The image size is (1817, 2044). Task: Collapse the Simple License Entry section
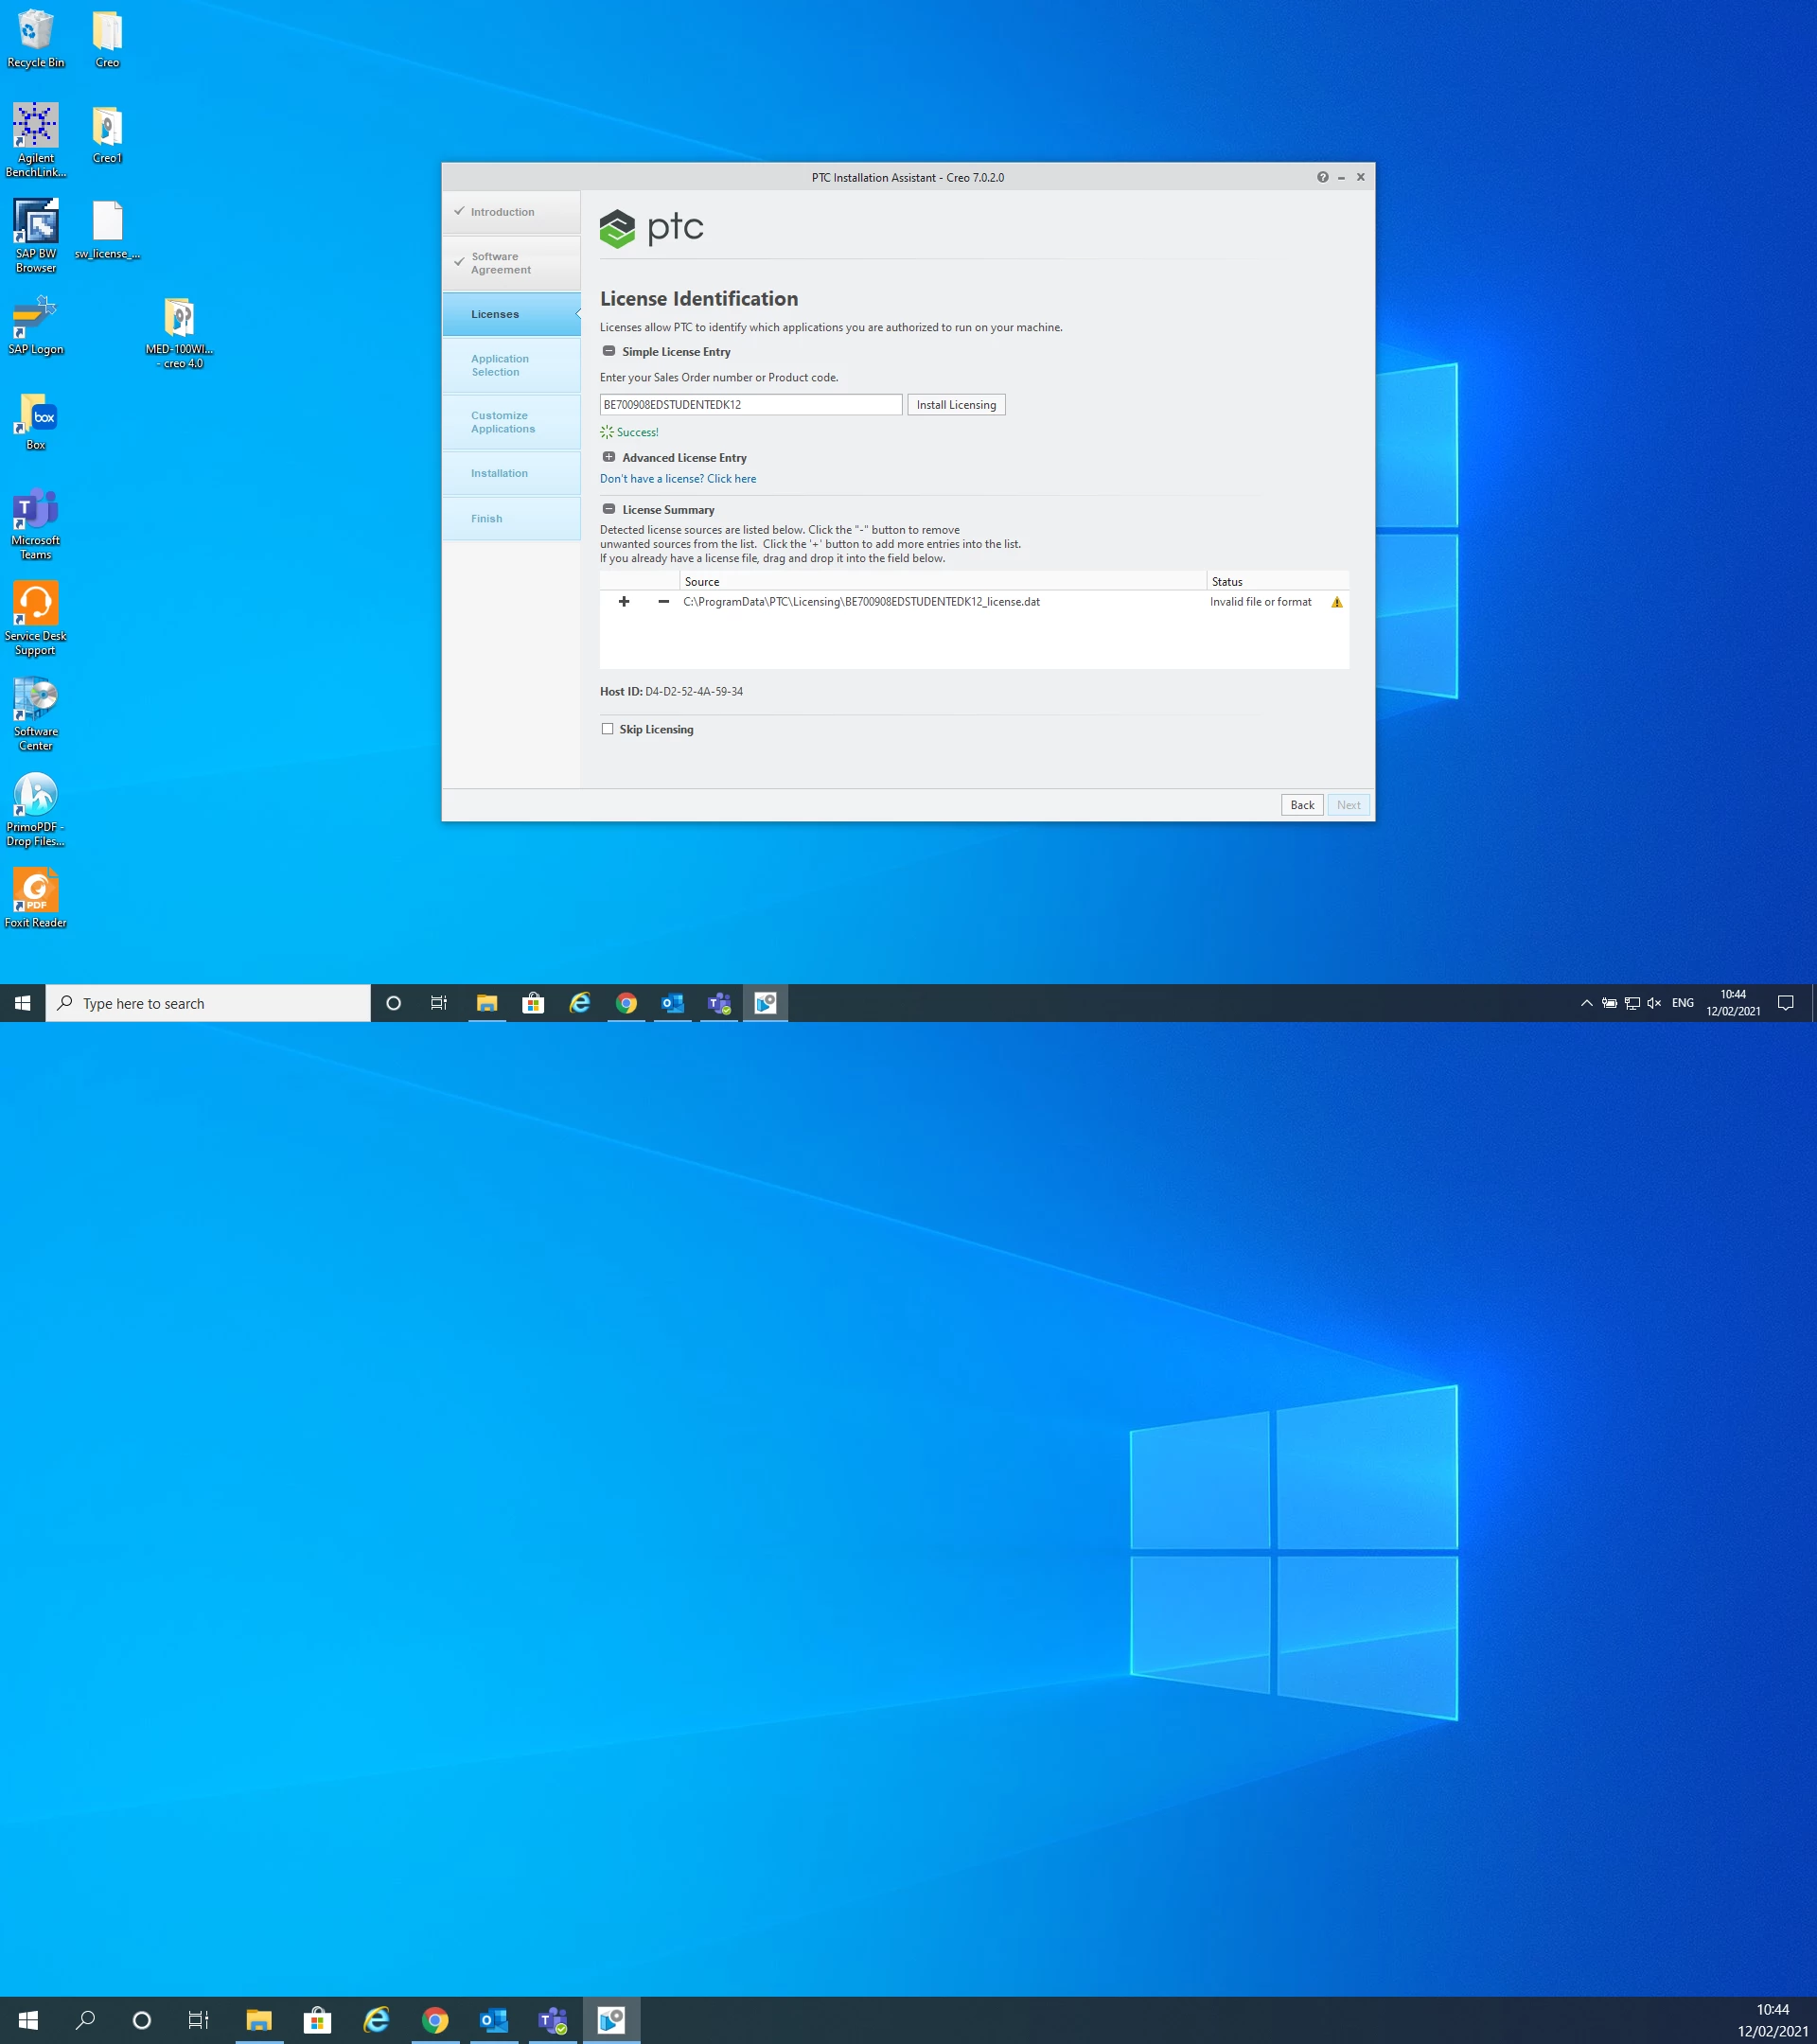[x=609, y=351]
